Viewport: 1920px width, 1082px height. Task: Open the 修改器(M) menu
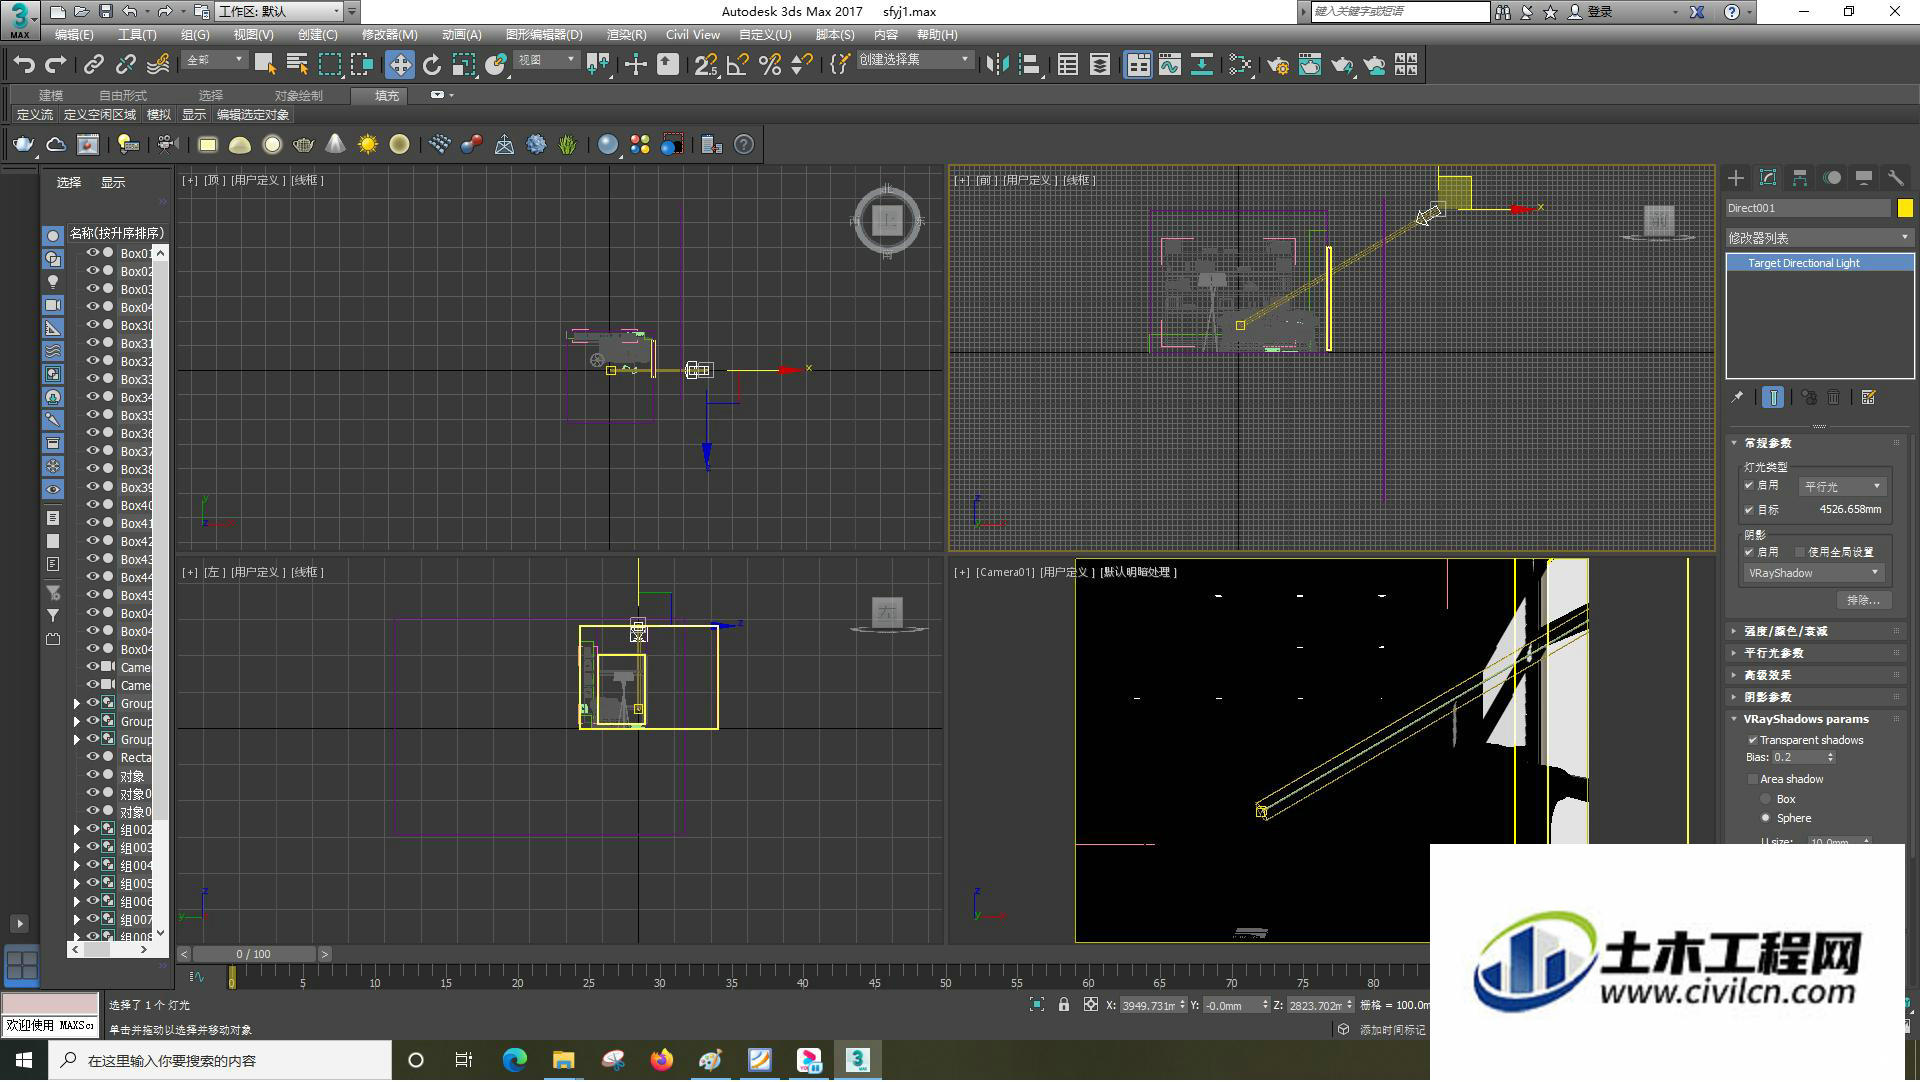point(389,35)
